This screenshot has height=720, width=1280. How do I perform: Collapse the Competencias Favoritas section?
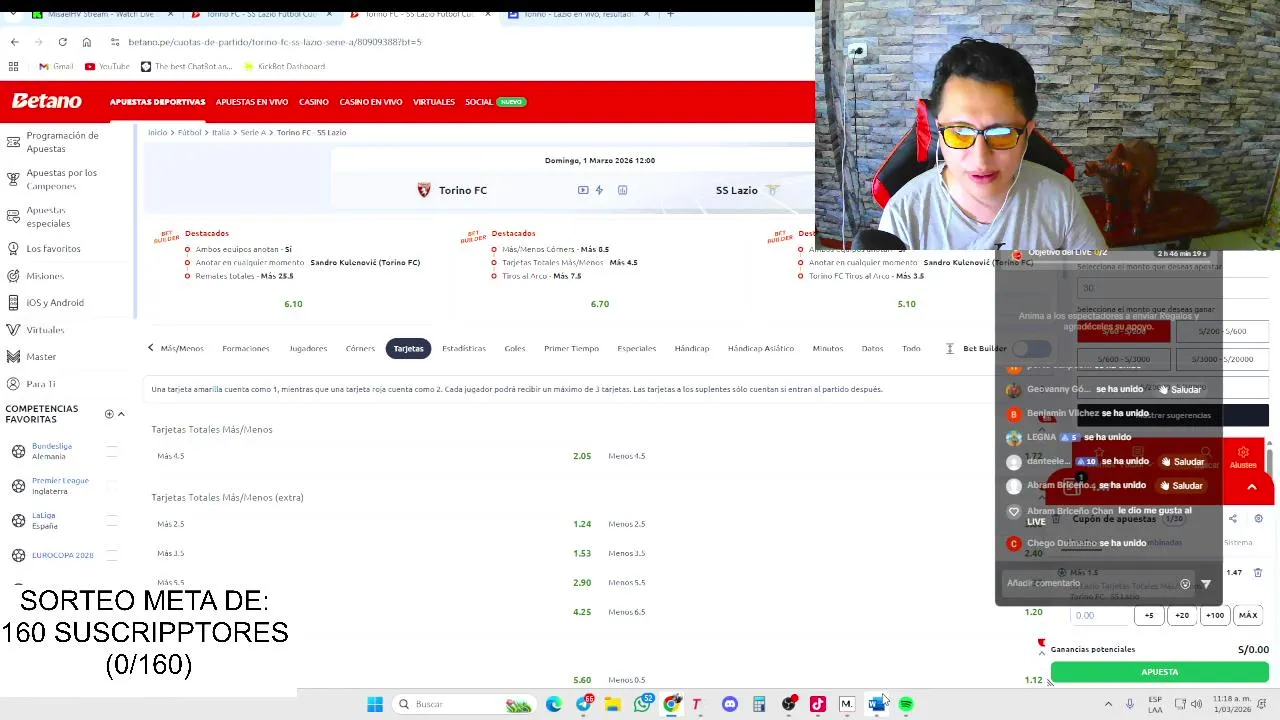[x=121, y=414]
